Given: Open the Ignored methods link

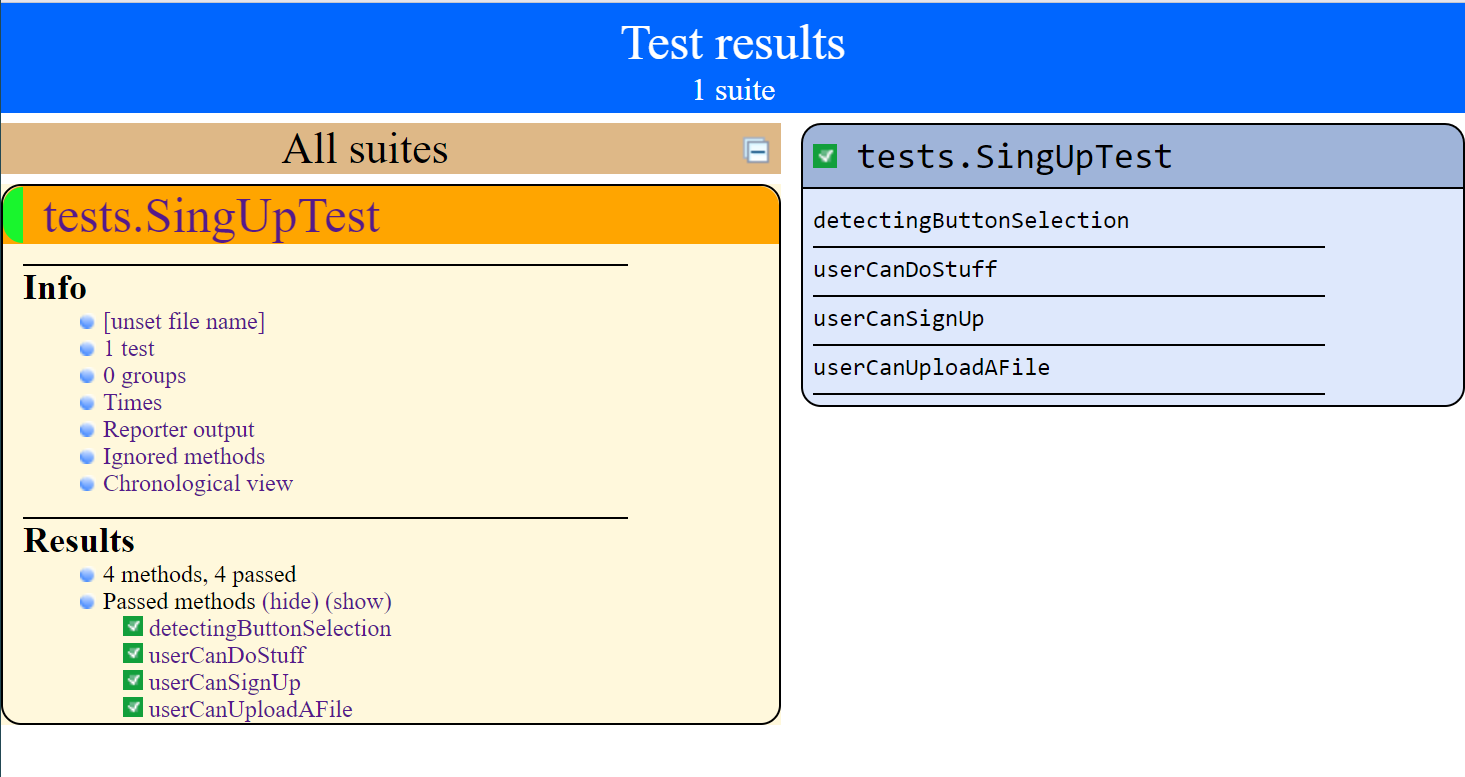Looking at the screenshot, I should point(184,457).
